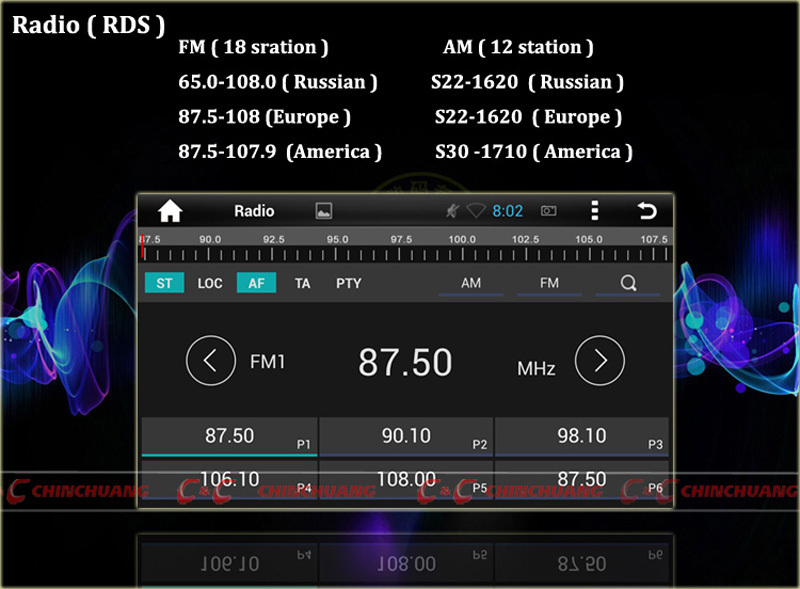Click the search magnifier icon
This screenshot has width=800, height=589.
pos(628,283)
